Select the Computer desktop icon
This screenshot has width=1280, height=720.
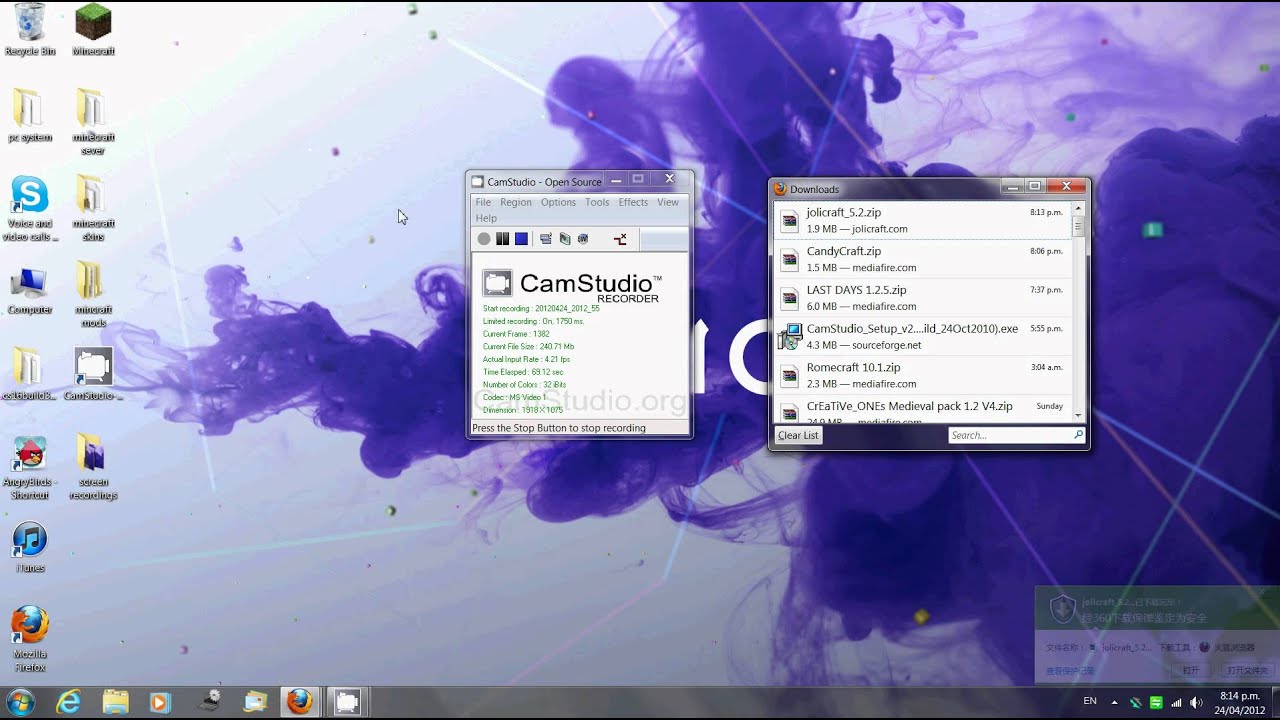pyautogui.click(x=30, y=289)
